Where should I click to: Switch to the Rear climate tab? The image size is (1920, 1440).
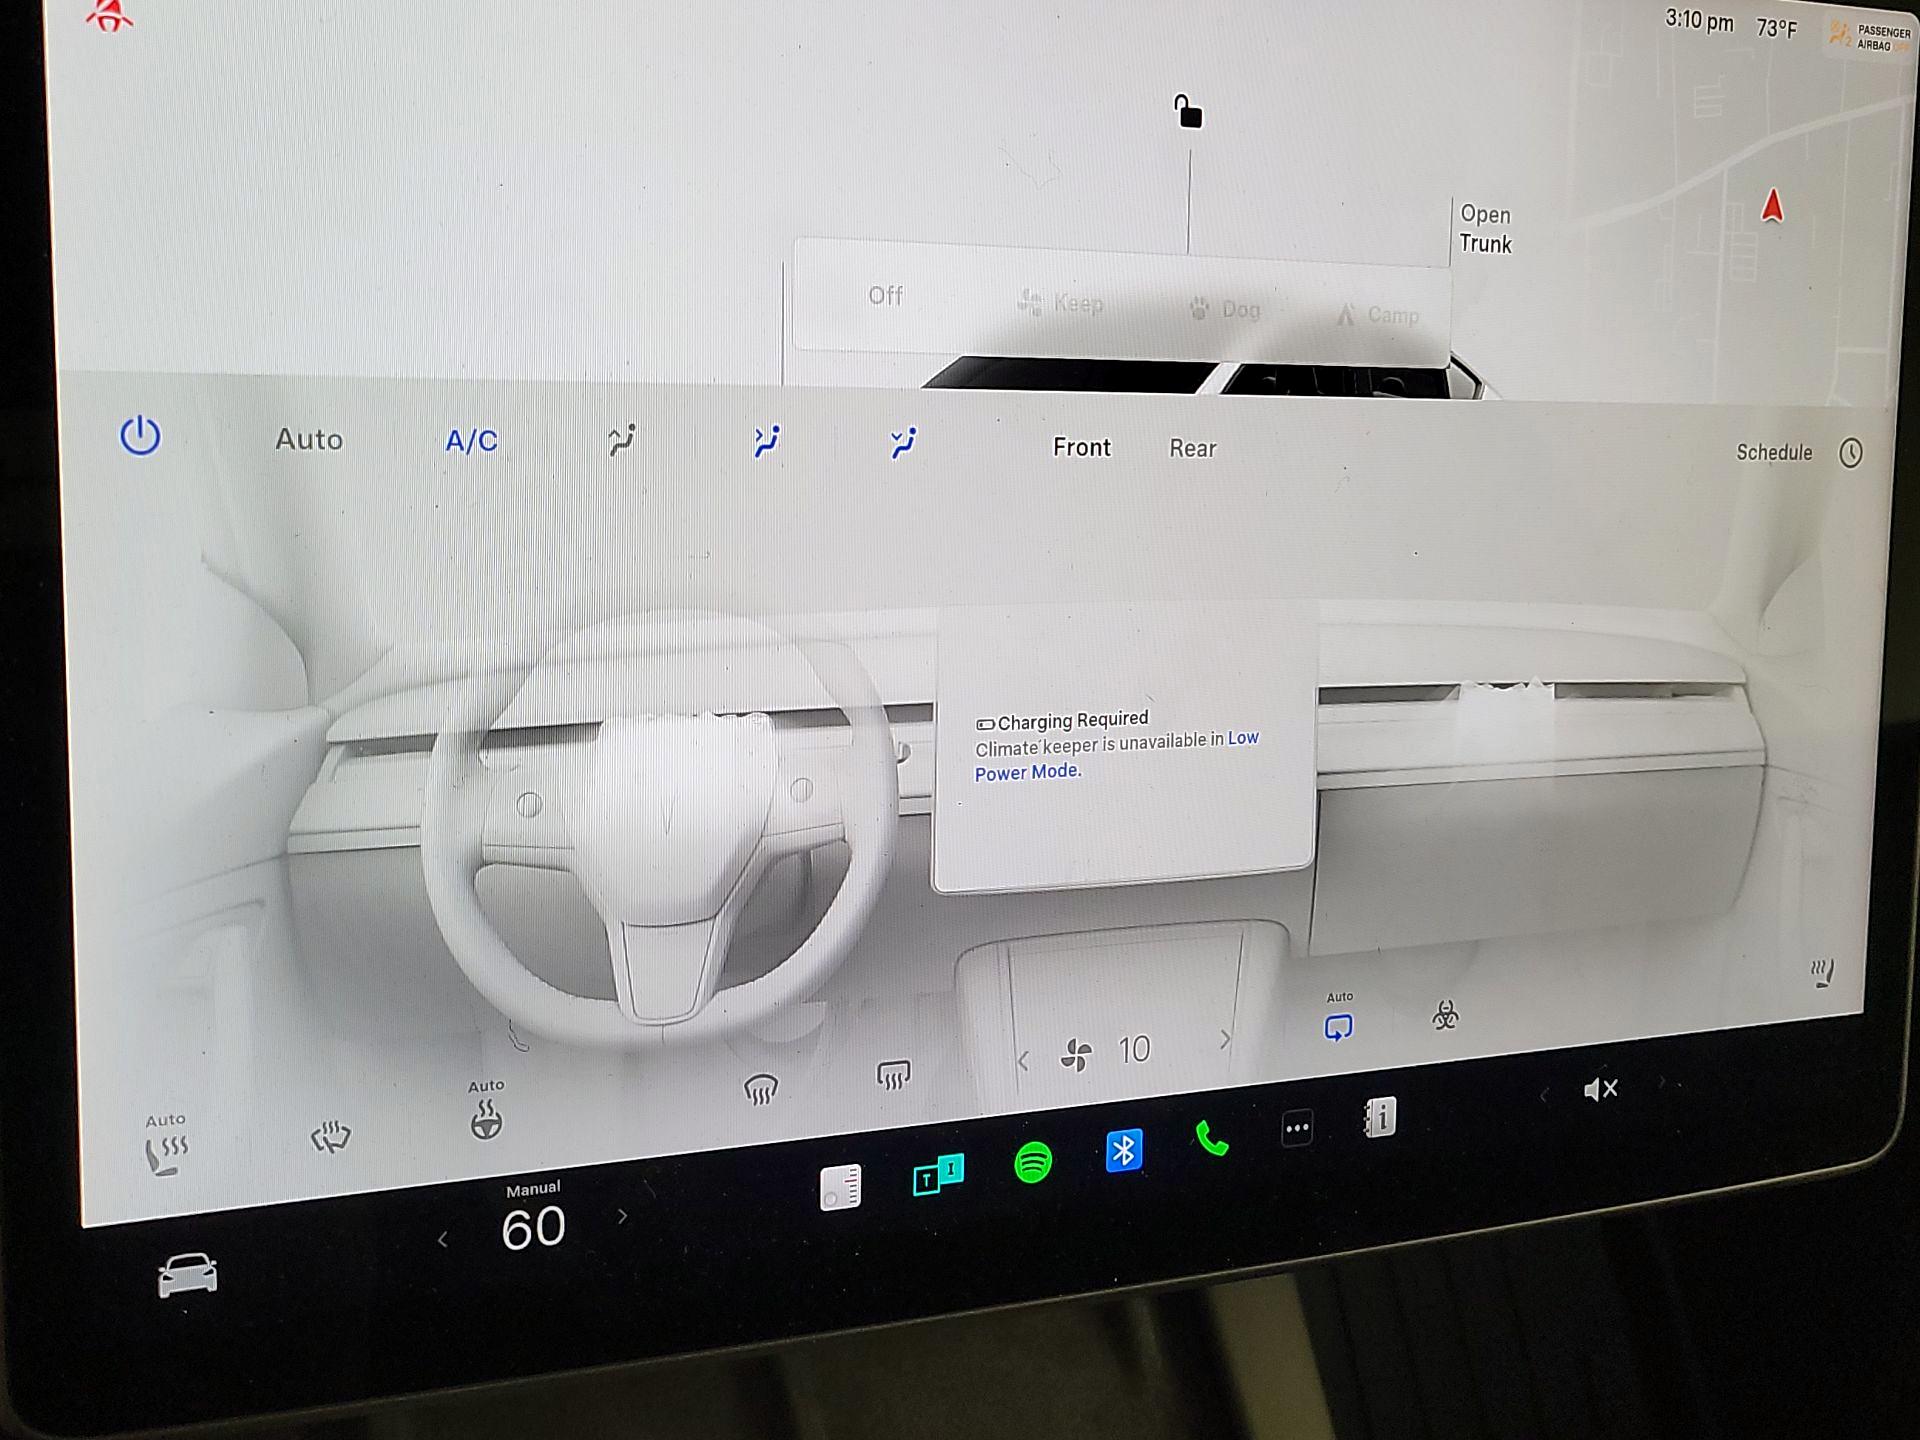pyautogui.click(x=1193, y=449)
